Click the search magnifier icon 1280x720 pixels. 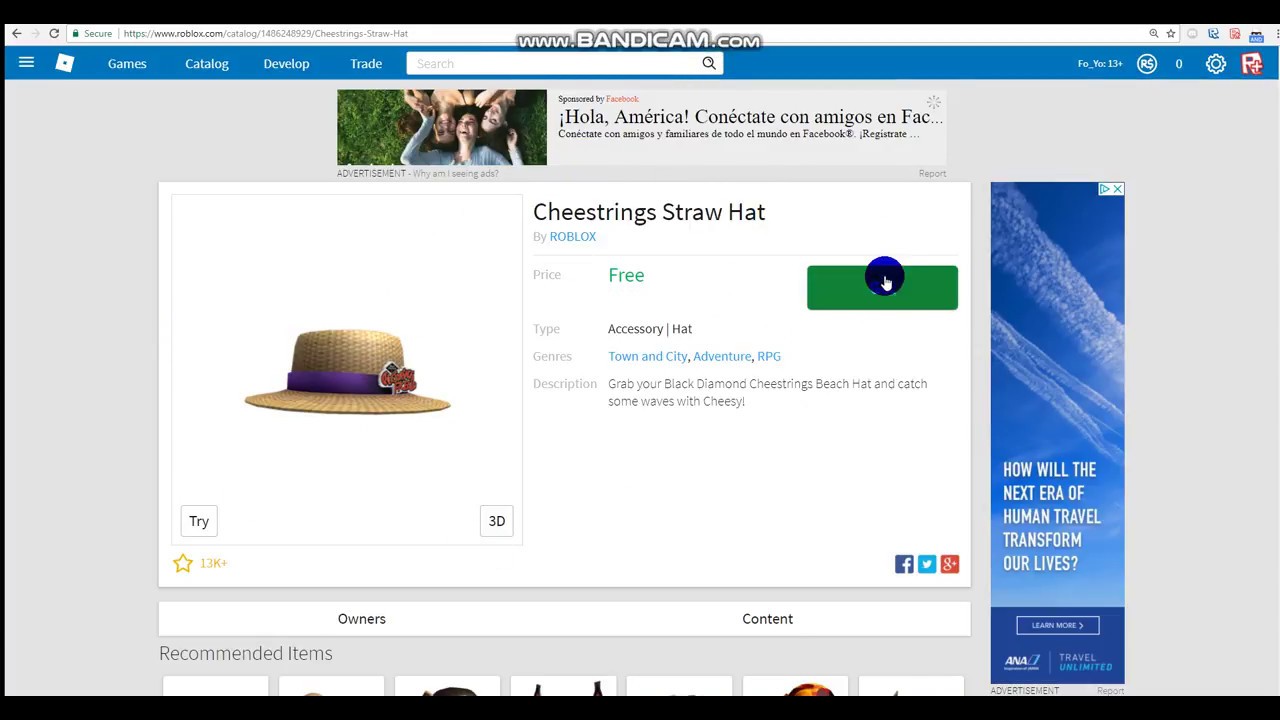pos(709,63)
